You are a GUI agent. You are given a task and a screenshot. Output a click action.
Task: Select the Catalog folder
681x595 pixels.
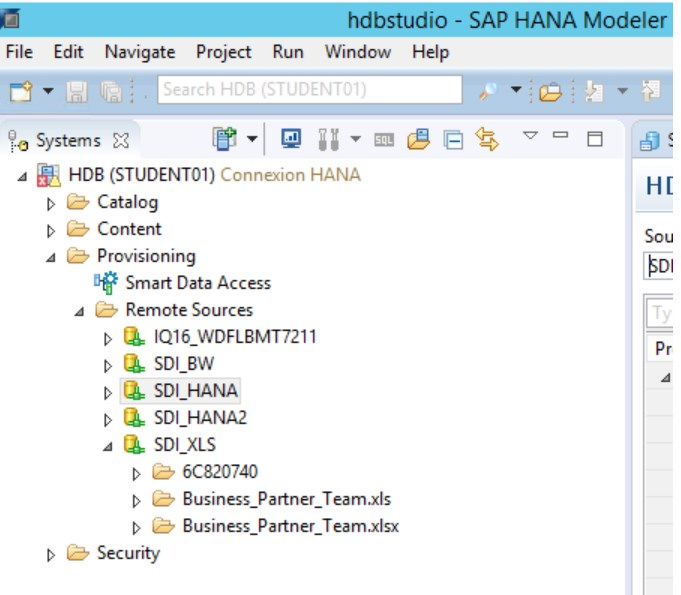pyautogui.click(x=113, y=202)
